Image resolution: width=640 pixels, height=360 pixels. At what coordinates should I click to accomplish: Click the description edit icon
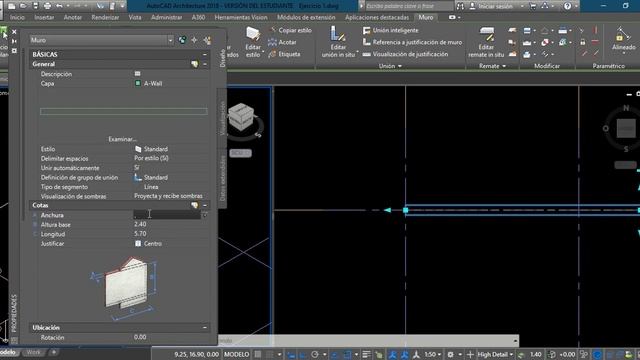pos(138,73)
